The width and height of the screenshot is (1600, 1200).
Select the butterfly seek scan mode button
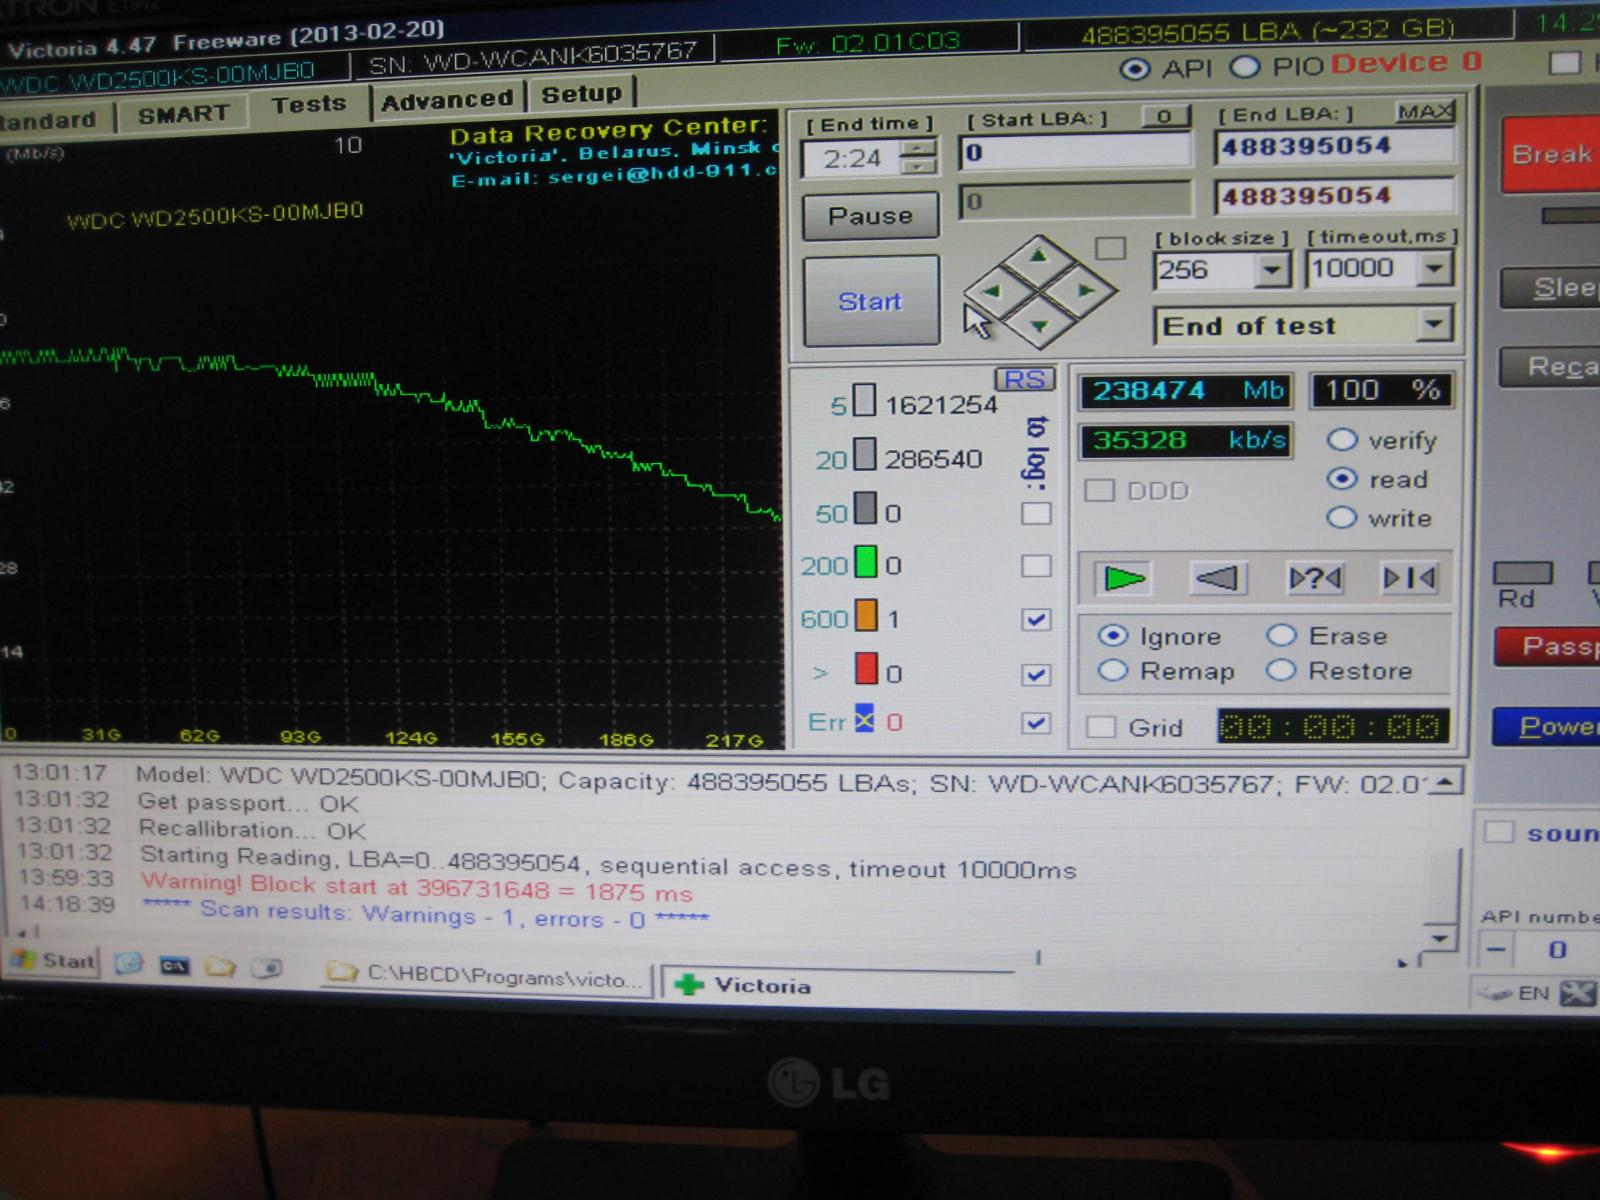(1409, 577)
